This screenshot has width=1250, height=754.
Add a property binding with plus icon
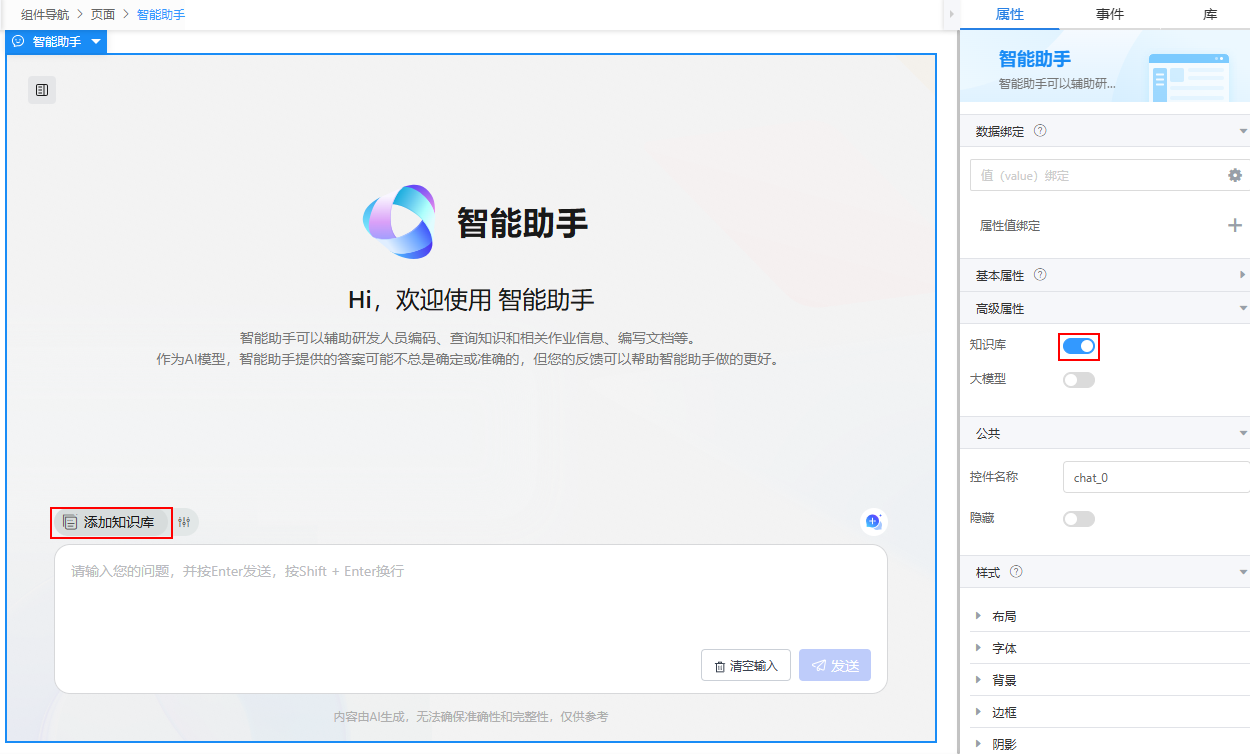[1235, 226]
